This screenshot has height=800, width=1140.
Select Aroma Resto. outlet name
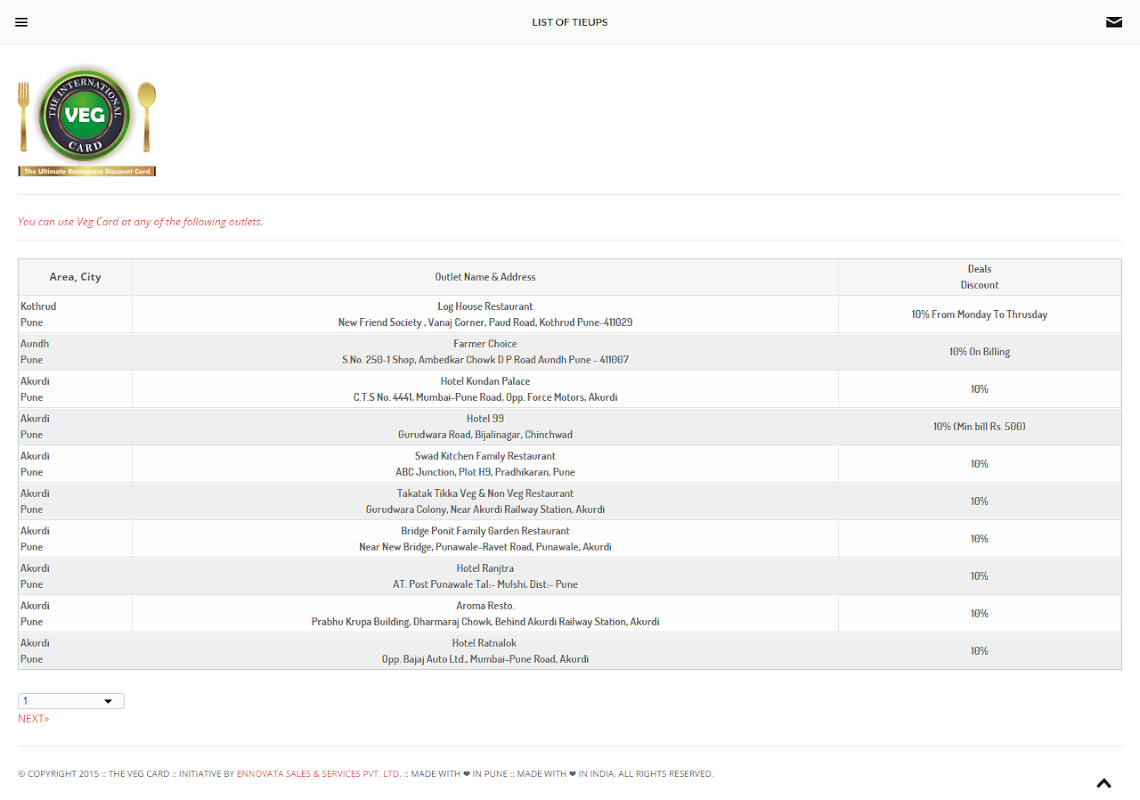click(x=485, y=606)
